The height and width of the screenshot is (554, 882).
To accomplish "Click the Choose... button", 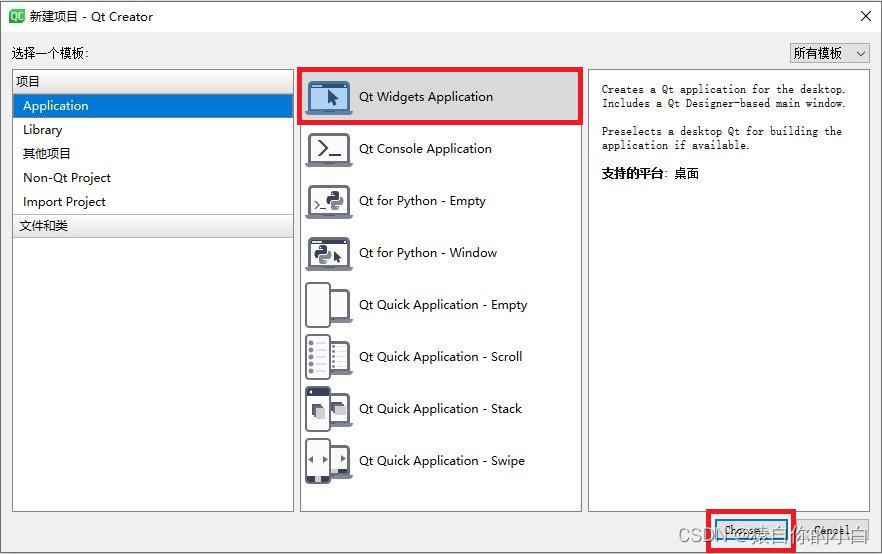I will point(752,530).
